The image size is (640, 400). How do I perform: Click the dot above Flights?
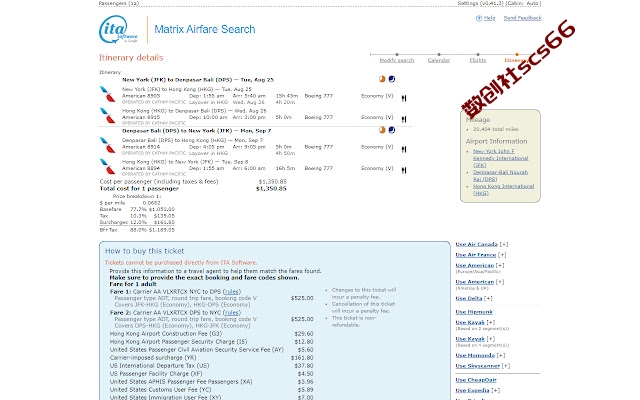pyautogui.click(x=478, y=54)
